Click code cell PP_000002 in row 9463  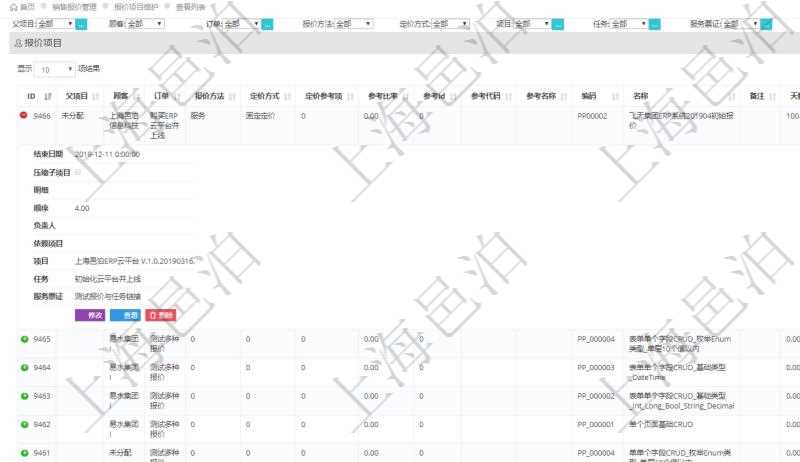596,396
